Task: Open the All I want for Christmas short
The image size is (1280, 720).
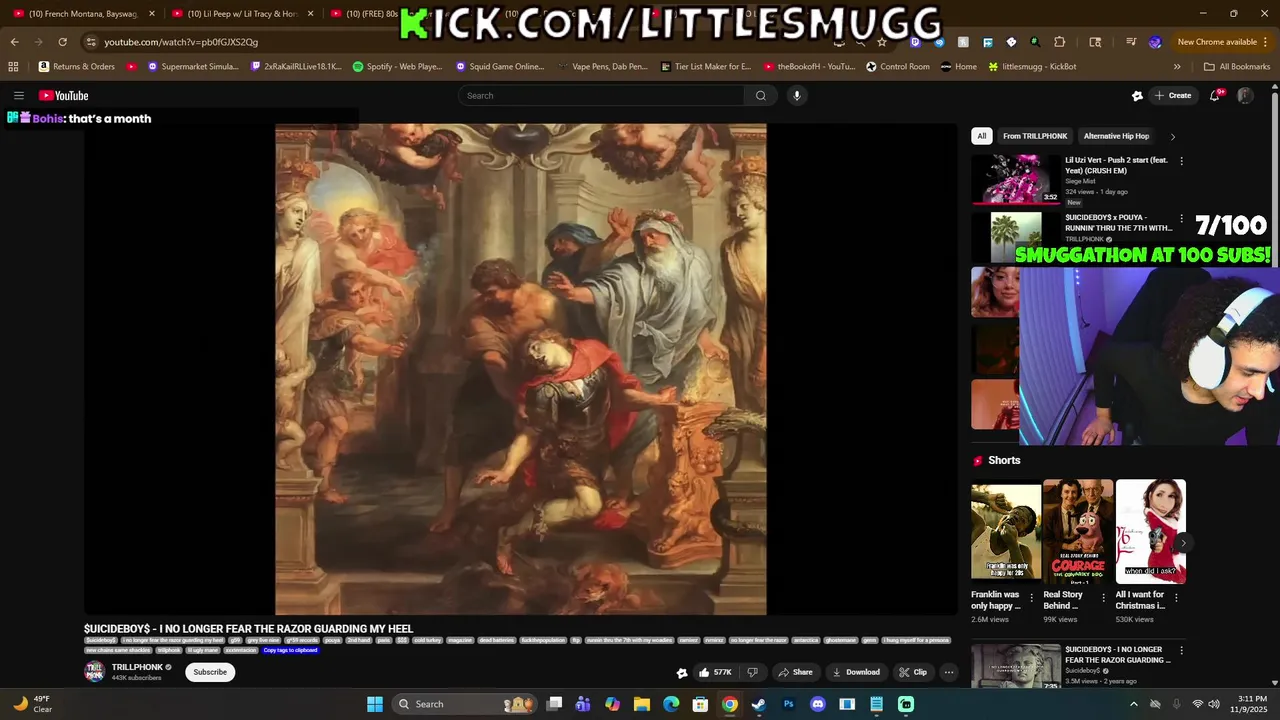Action: coord(1151,532)
